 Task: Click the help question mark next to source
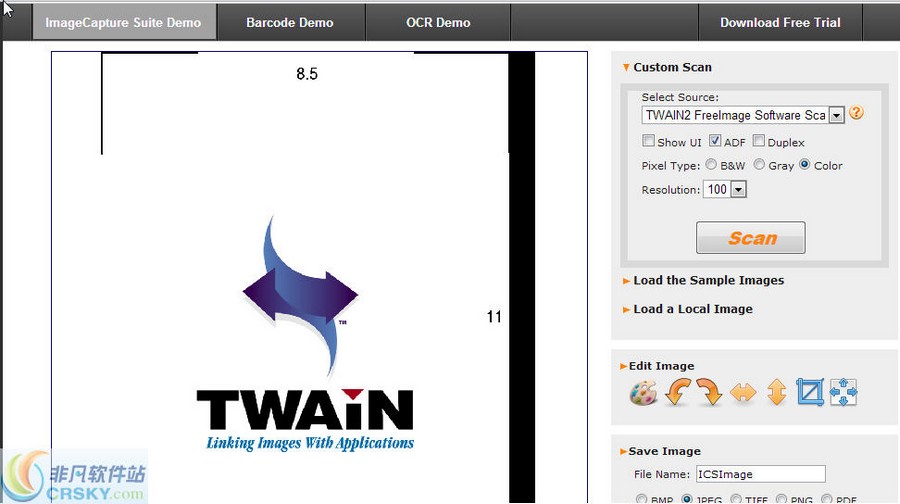856,113
